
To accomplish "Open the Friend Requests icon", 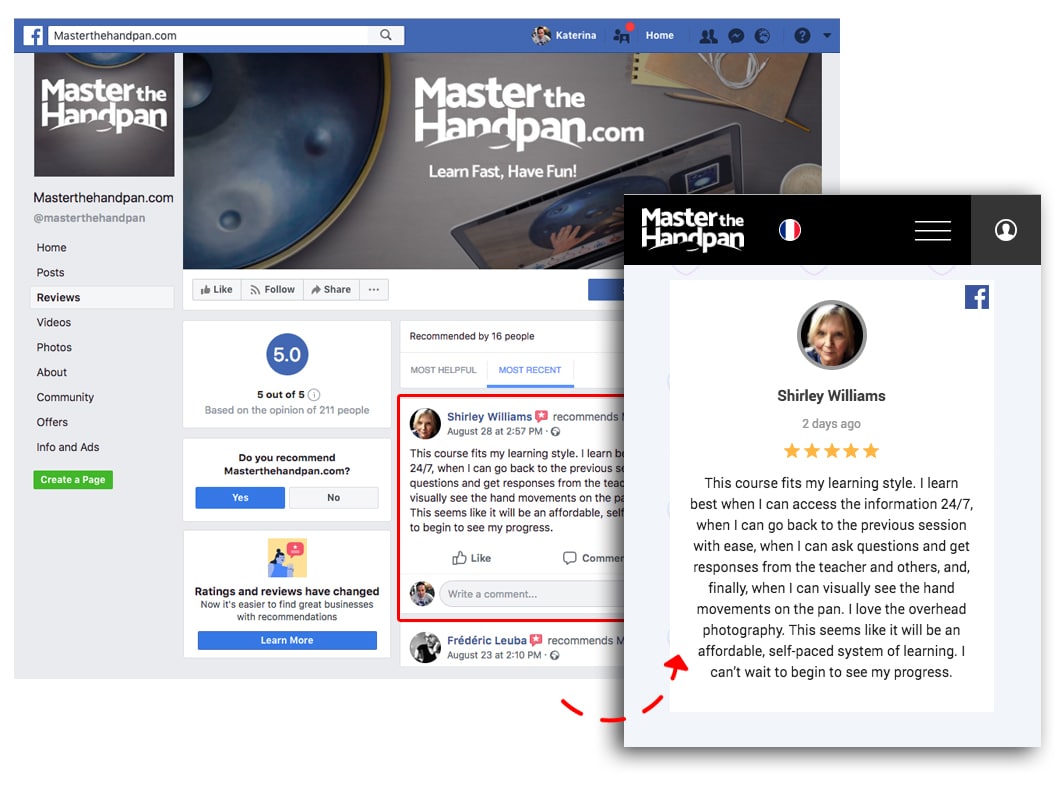I will (x=709, y=35).
